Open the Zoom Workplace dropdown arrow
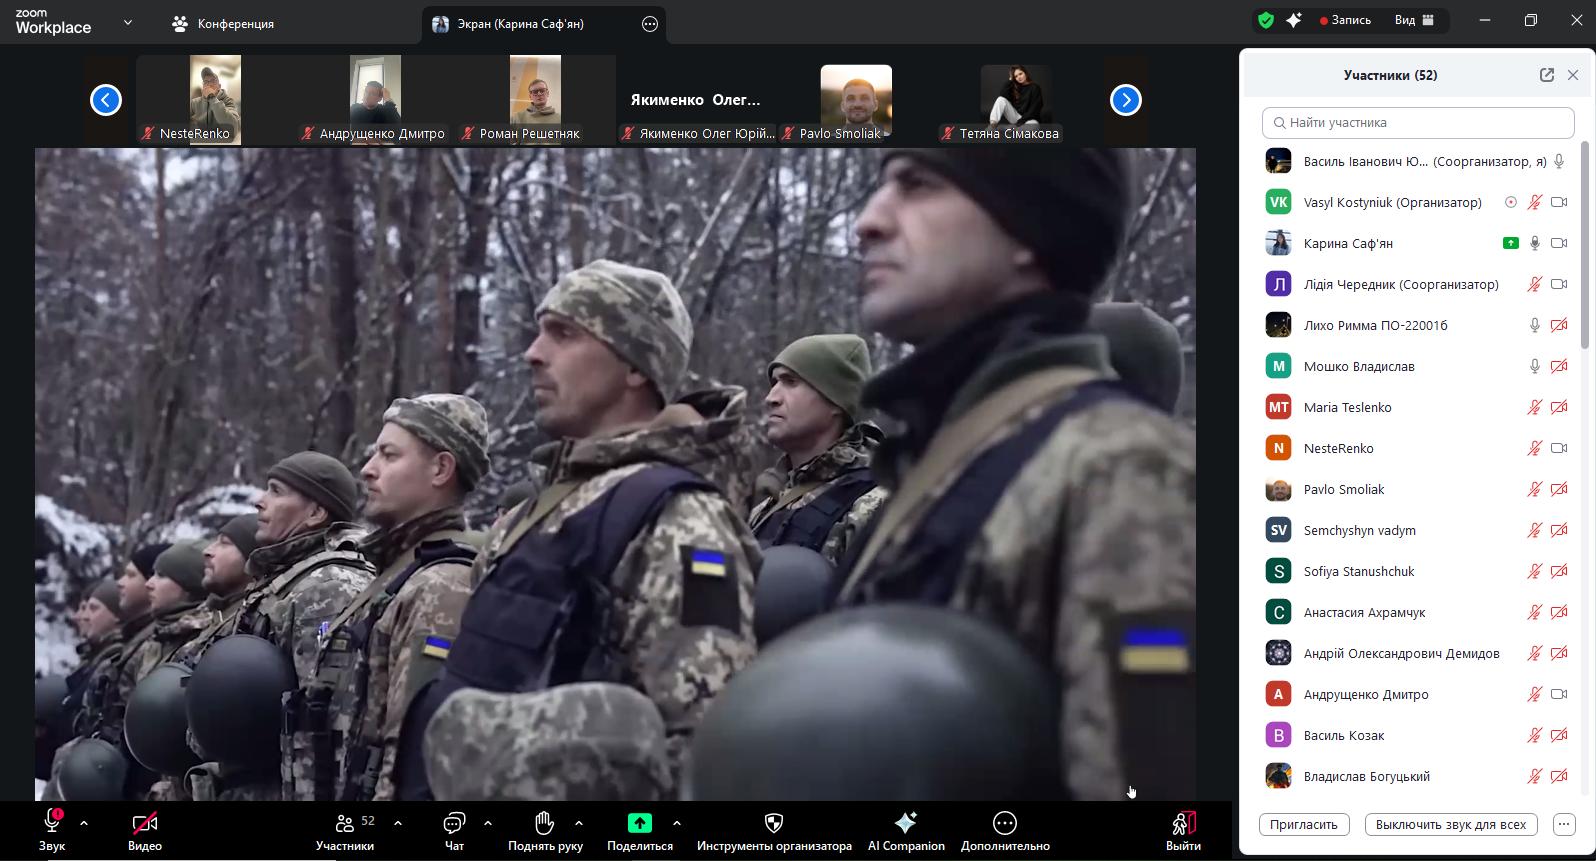Image resolution: width=1596 pixels, height=861 pixels. 127,22
